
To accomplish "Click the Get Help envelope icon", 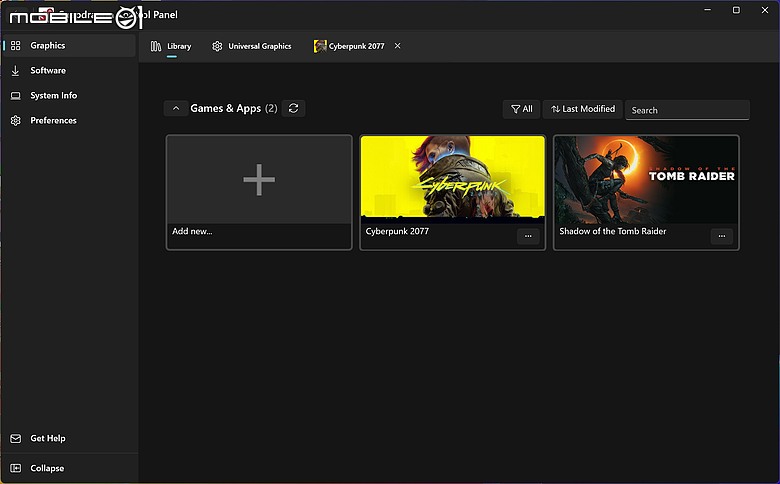I will (16, 438).
